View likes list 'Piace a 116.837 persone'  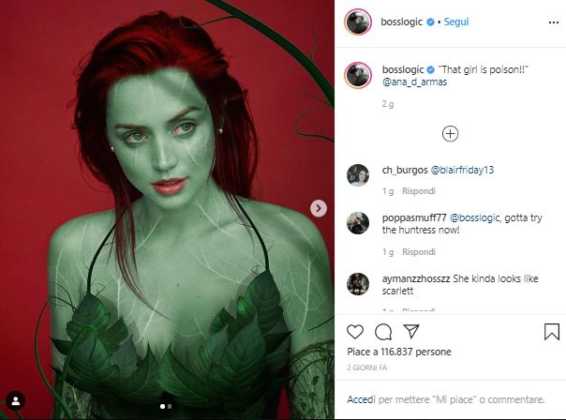click(399, 352)
